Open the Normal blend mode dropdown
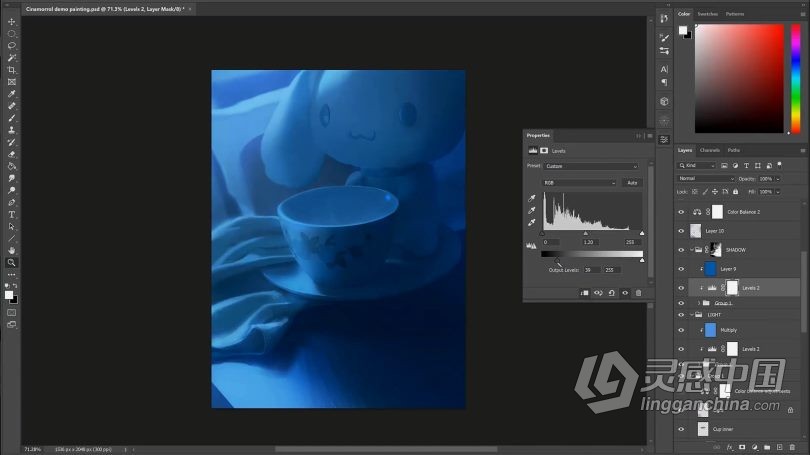This screenshot has height=455, width=810. coord(706,179)
